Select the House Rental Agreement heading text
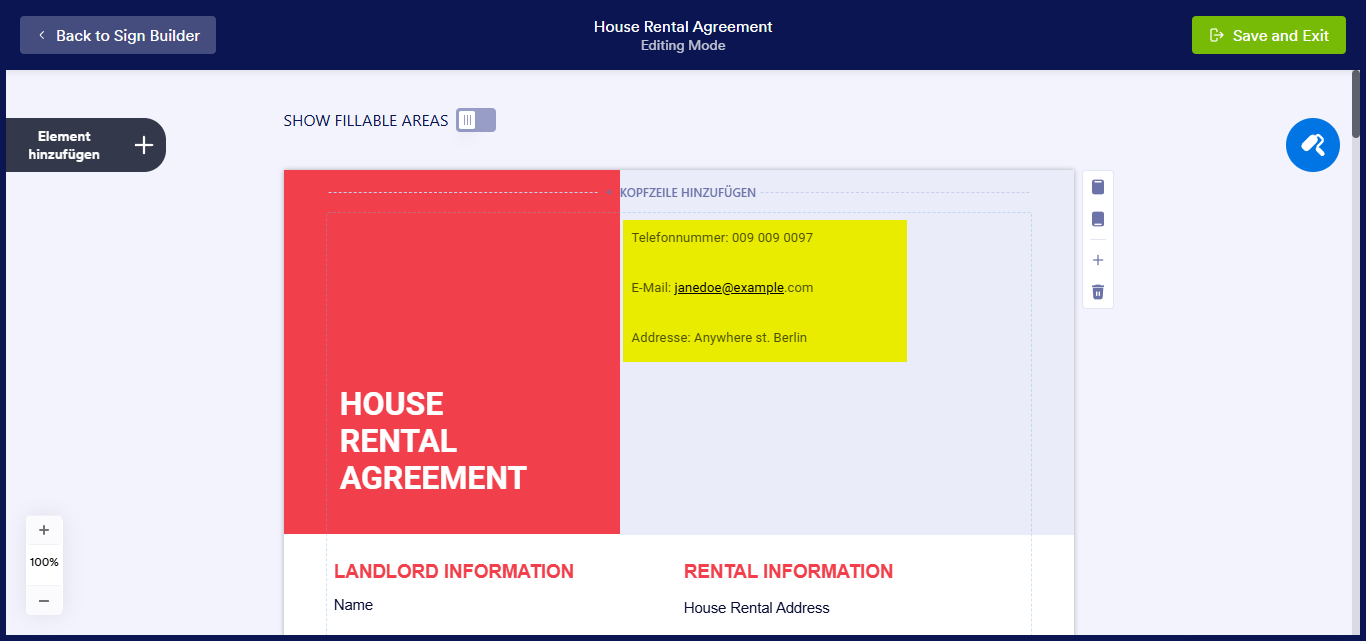The width and height of the screenshot is (1366, 641). point(432,441)
